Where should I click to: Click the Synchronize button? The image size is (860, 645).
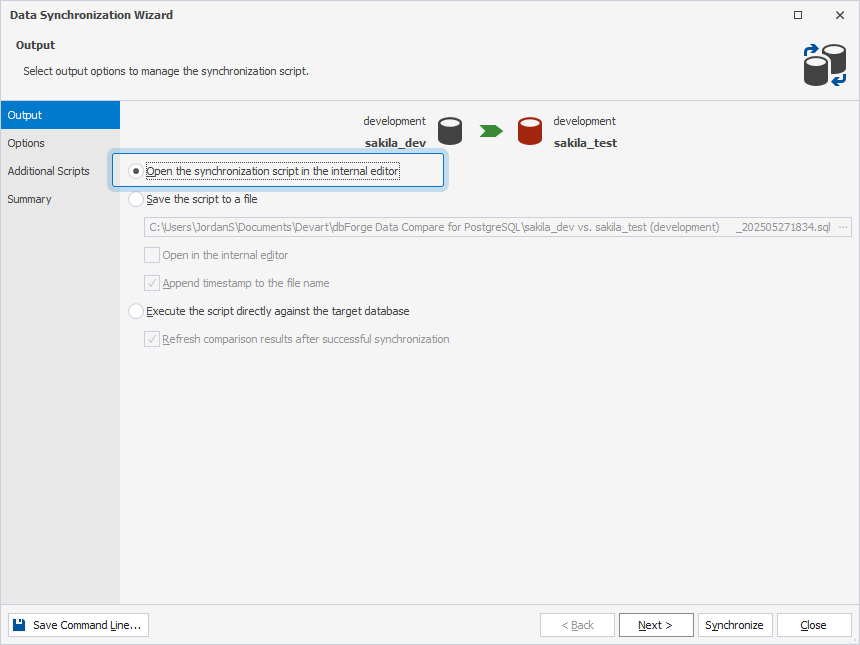point(735,624)
